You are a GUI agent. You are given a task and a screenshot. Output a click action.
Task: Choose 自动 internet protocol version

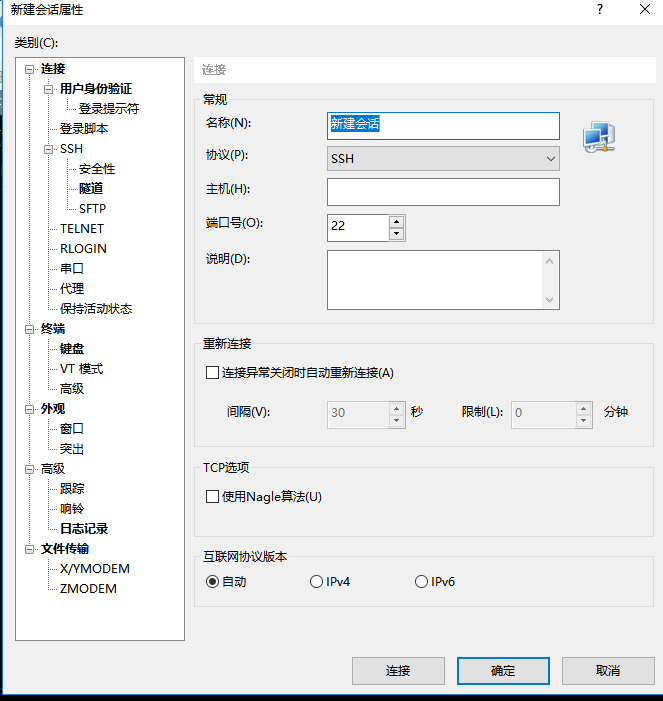point(212,582)
